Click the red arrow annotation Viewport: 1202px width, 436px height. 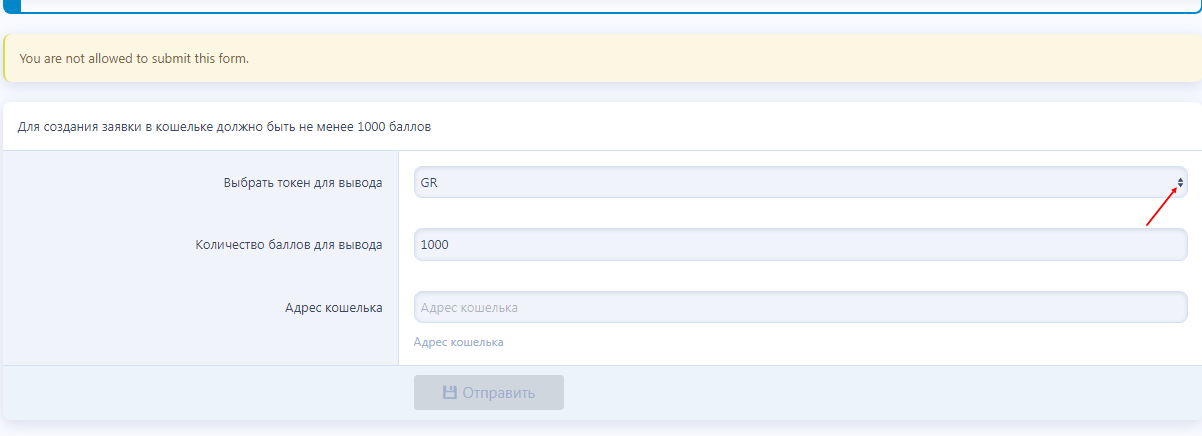tap(1163, 207)
